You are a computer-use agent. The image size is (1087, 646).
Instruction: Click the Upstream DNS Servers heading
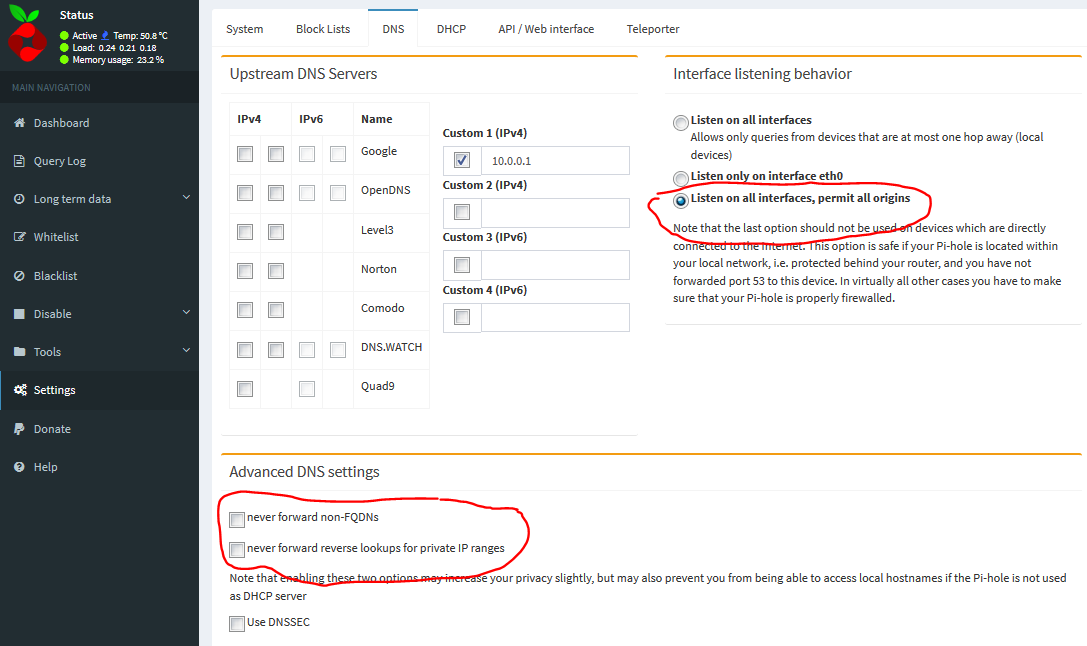(x=304, y=73)
